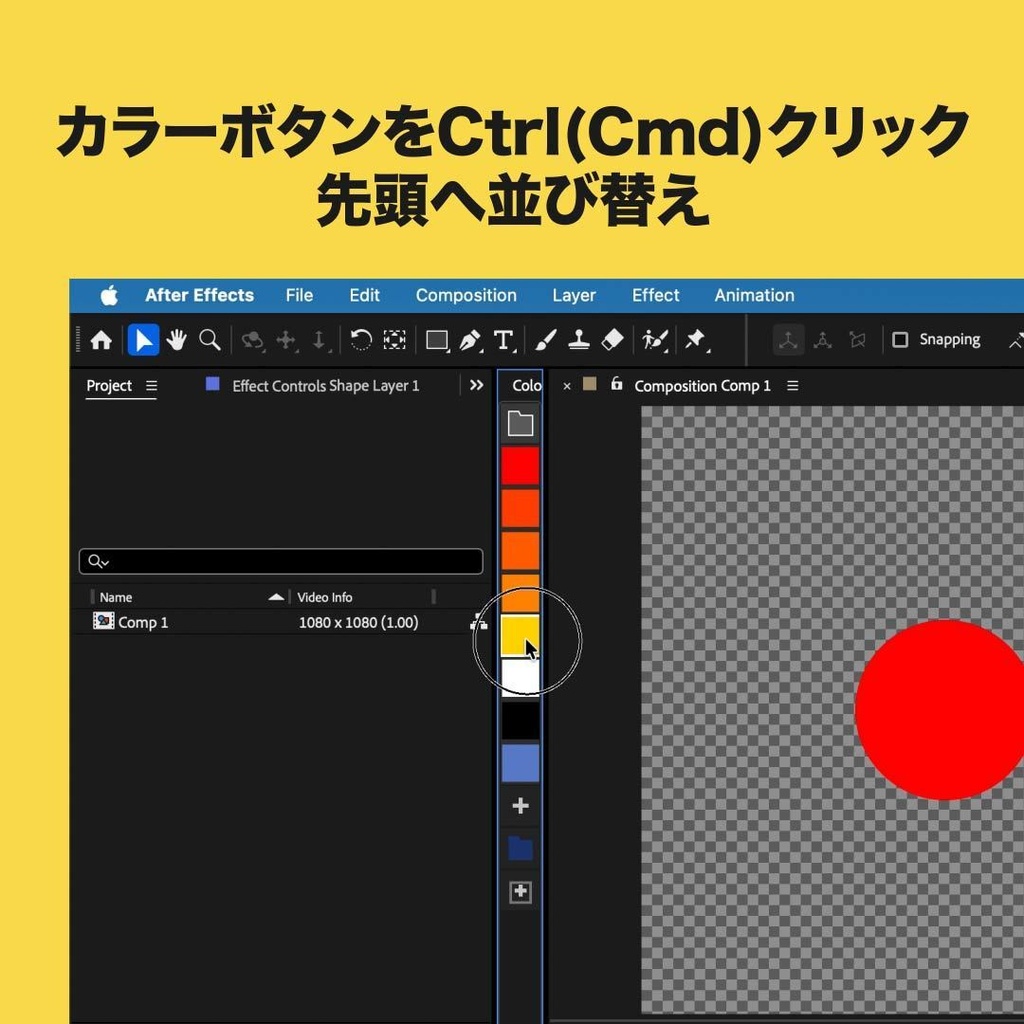
Task: Select the Hand tool
Action: pos(177,340)
